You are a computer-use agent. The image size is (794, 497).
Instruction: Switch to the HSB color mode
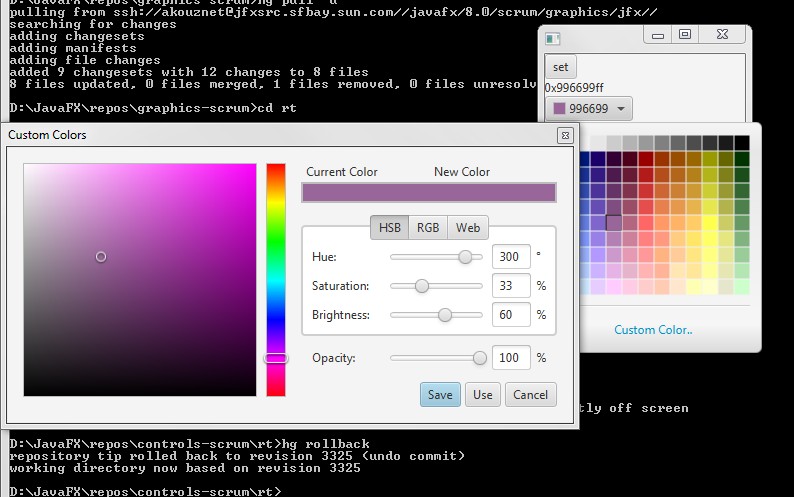tap(389, 228)
